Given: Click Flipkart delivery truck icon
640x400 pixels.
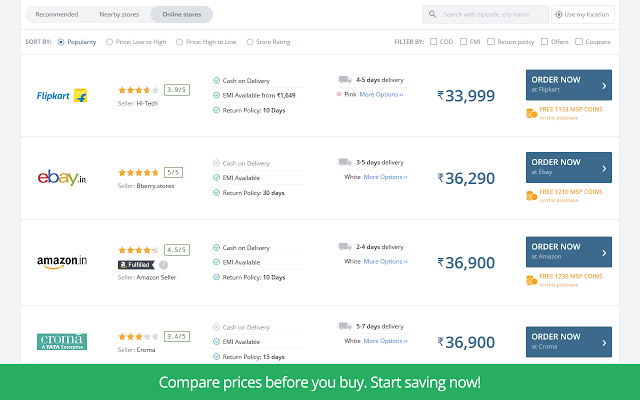Looking at the screenshot, I should (344, 80).
